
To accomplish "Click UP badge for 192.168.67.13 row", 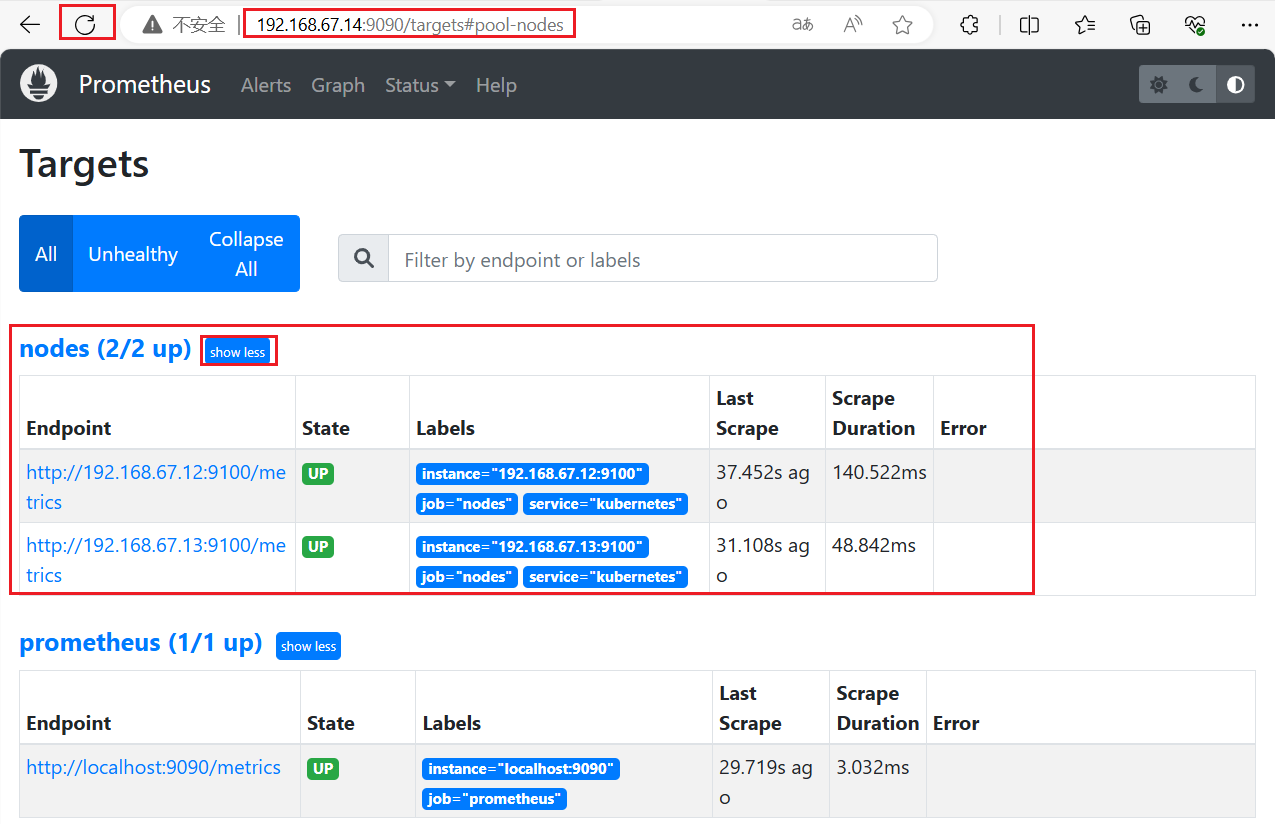I will pyautogui.click(x=318, y=547).
